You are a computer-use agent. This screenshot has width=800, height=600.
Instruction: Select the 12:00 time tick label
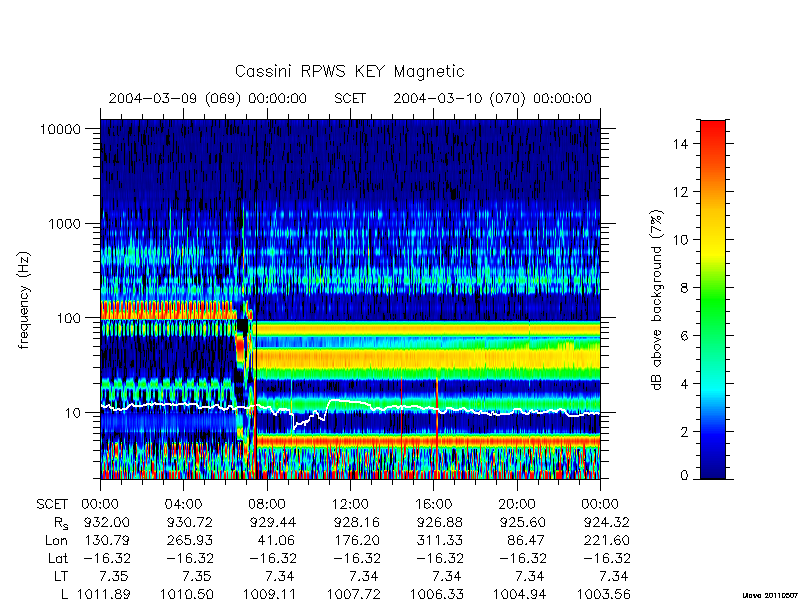(350, 505)
